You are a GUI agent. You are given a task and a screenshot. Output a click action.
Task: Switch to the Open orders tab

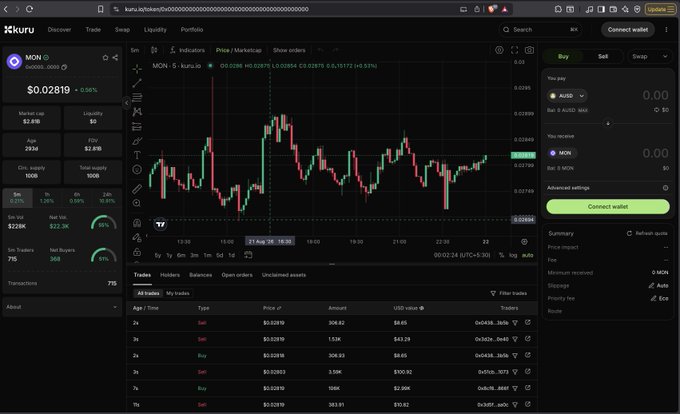[237, 275]
